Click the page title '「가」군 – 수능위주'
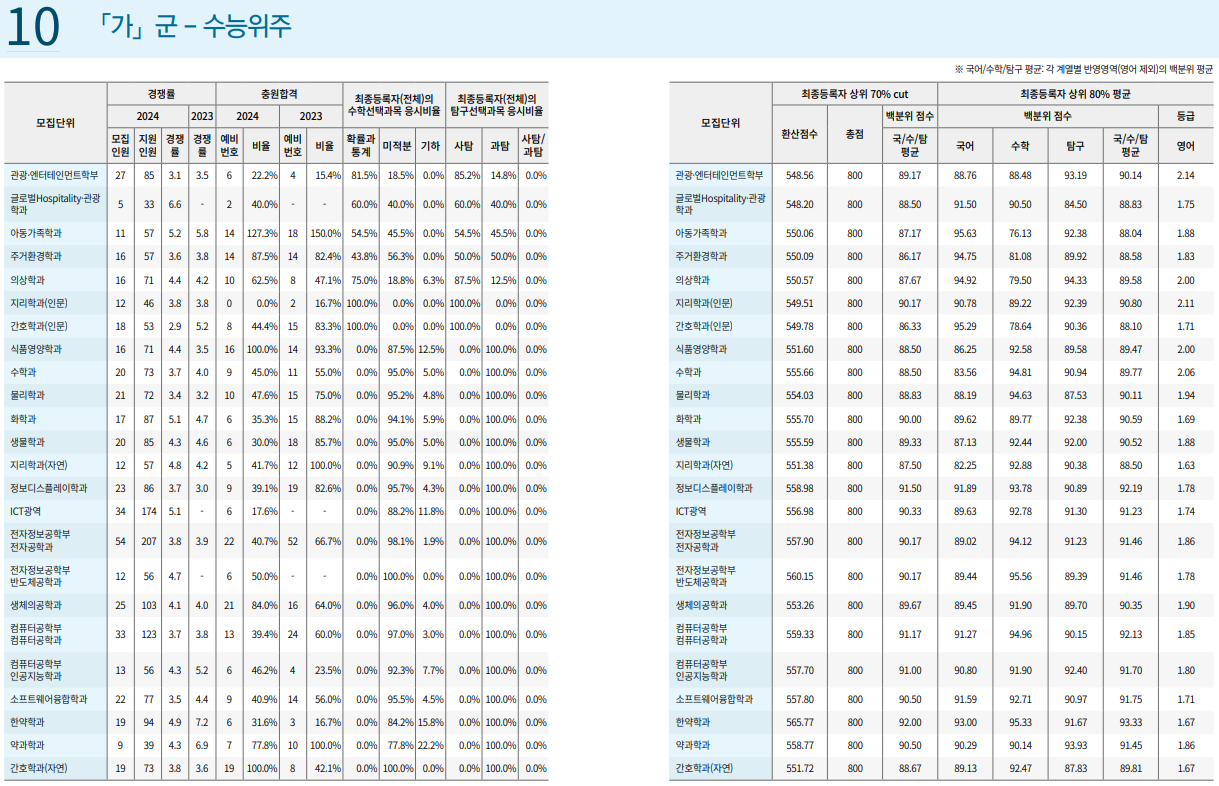Viewport: 1219px width, 786px height. pos(196,26)
